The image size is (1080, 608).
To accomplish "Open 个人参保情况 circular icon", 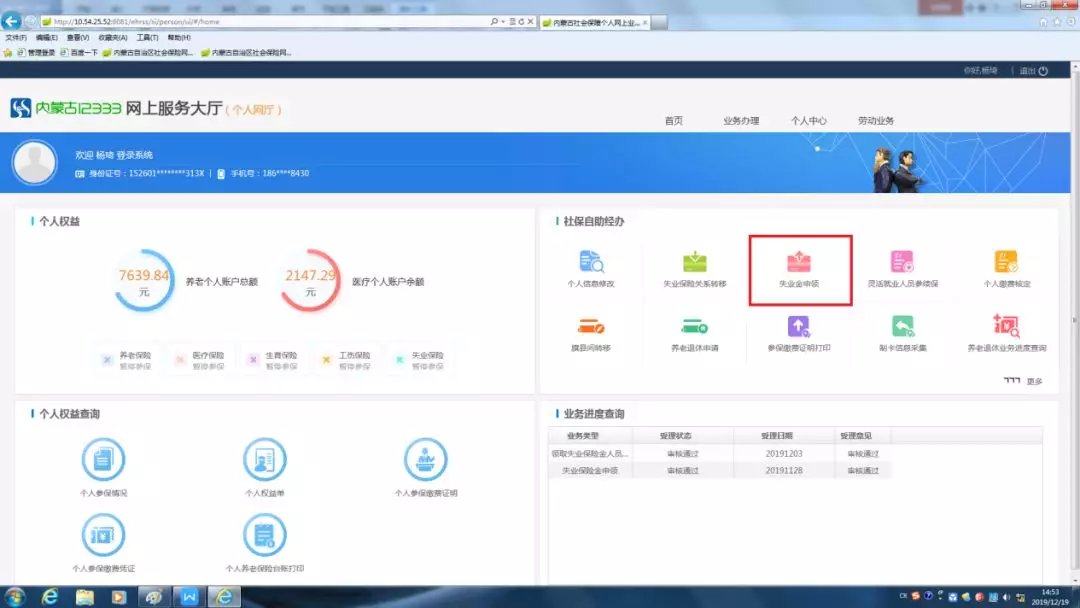I will (x=103, y=463).
